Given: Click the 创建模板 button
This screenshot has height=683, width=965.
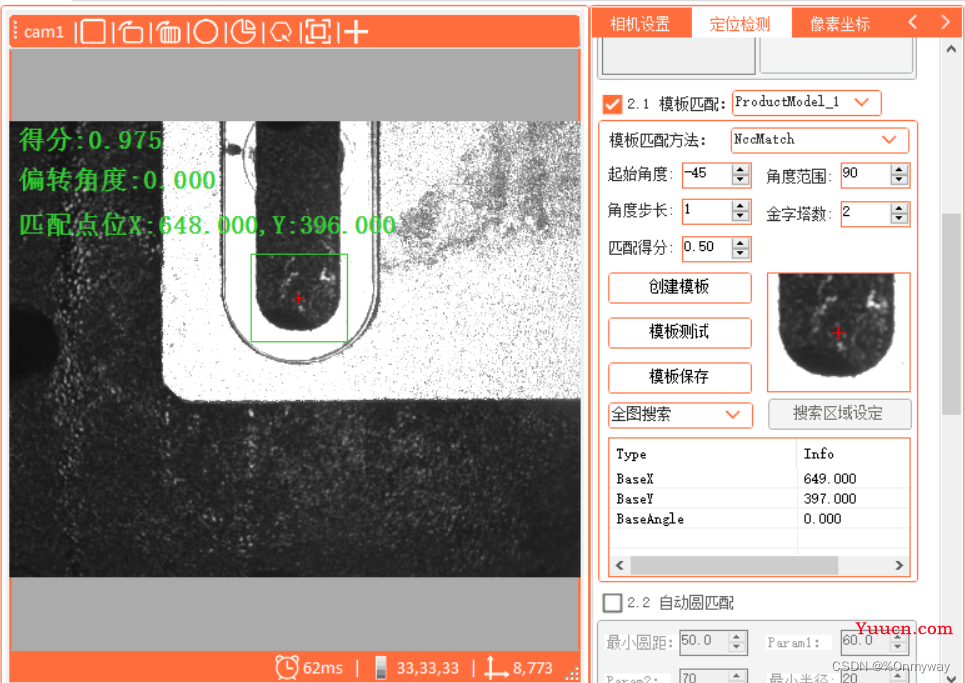Looking at the screenshot, I should pos(679,287).
